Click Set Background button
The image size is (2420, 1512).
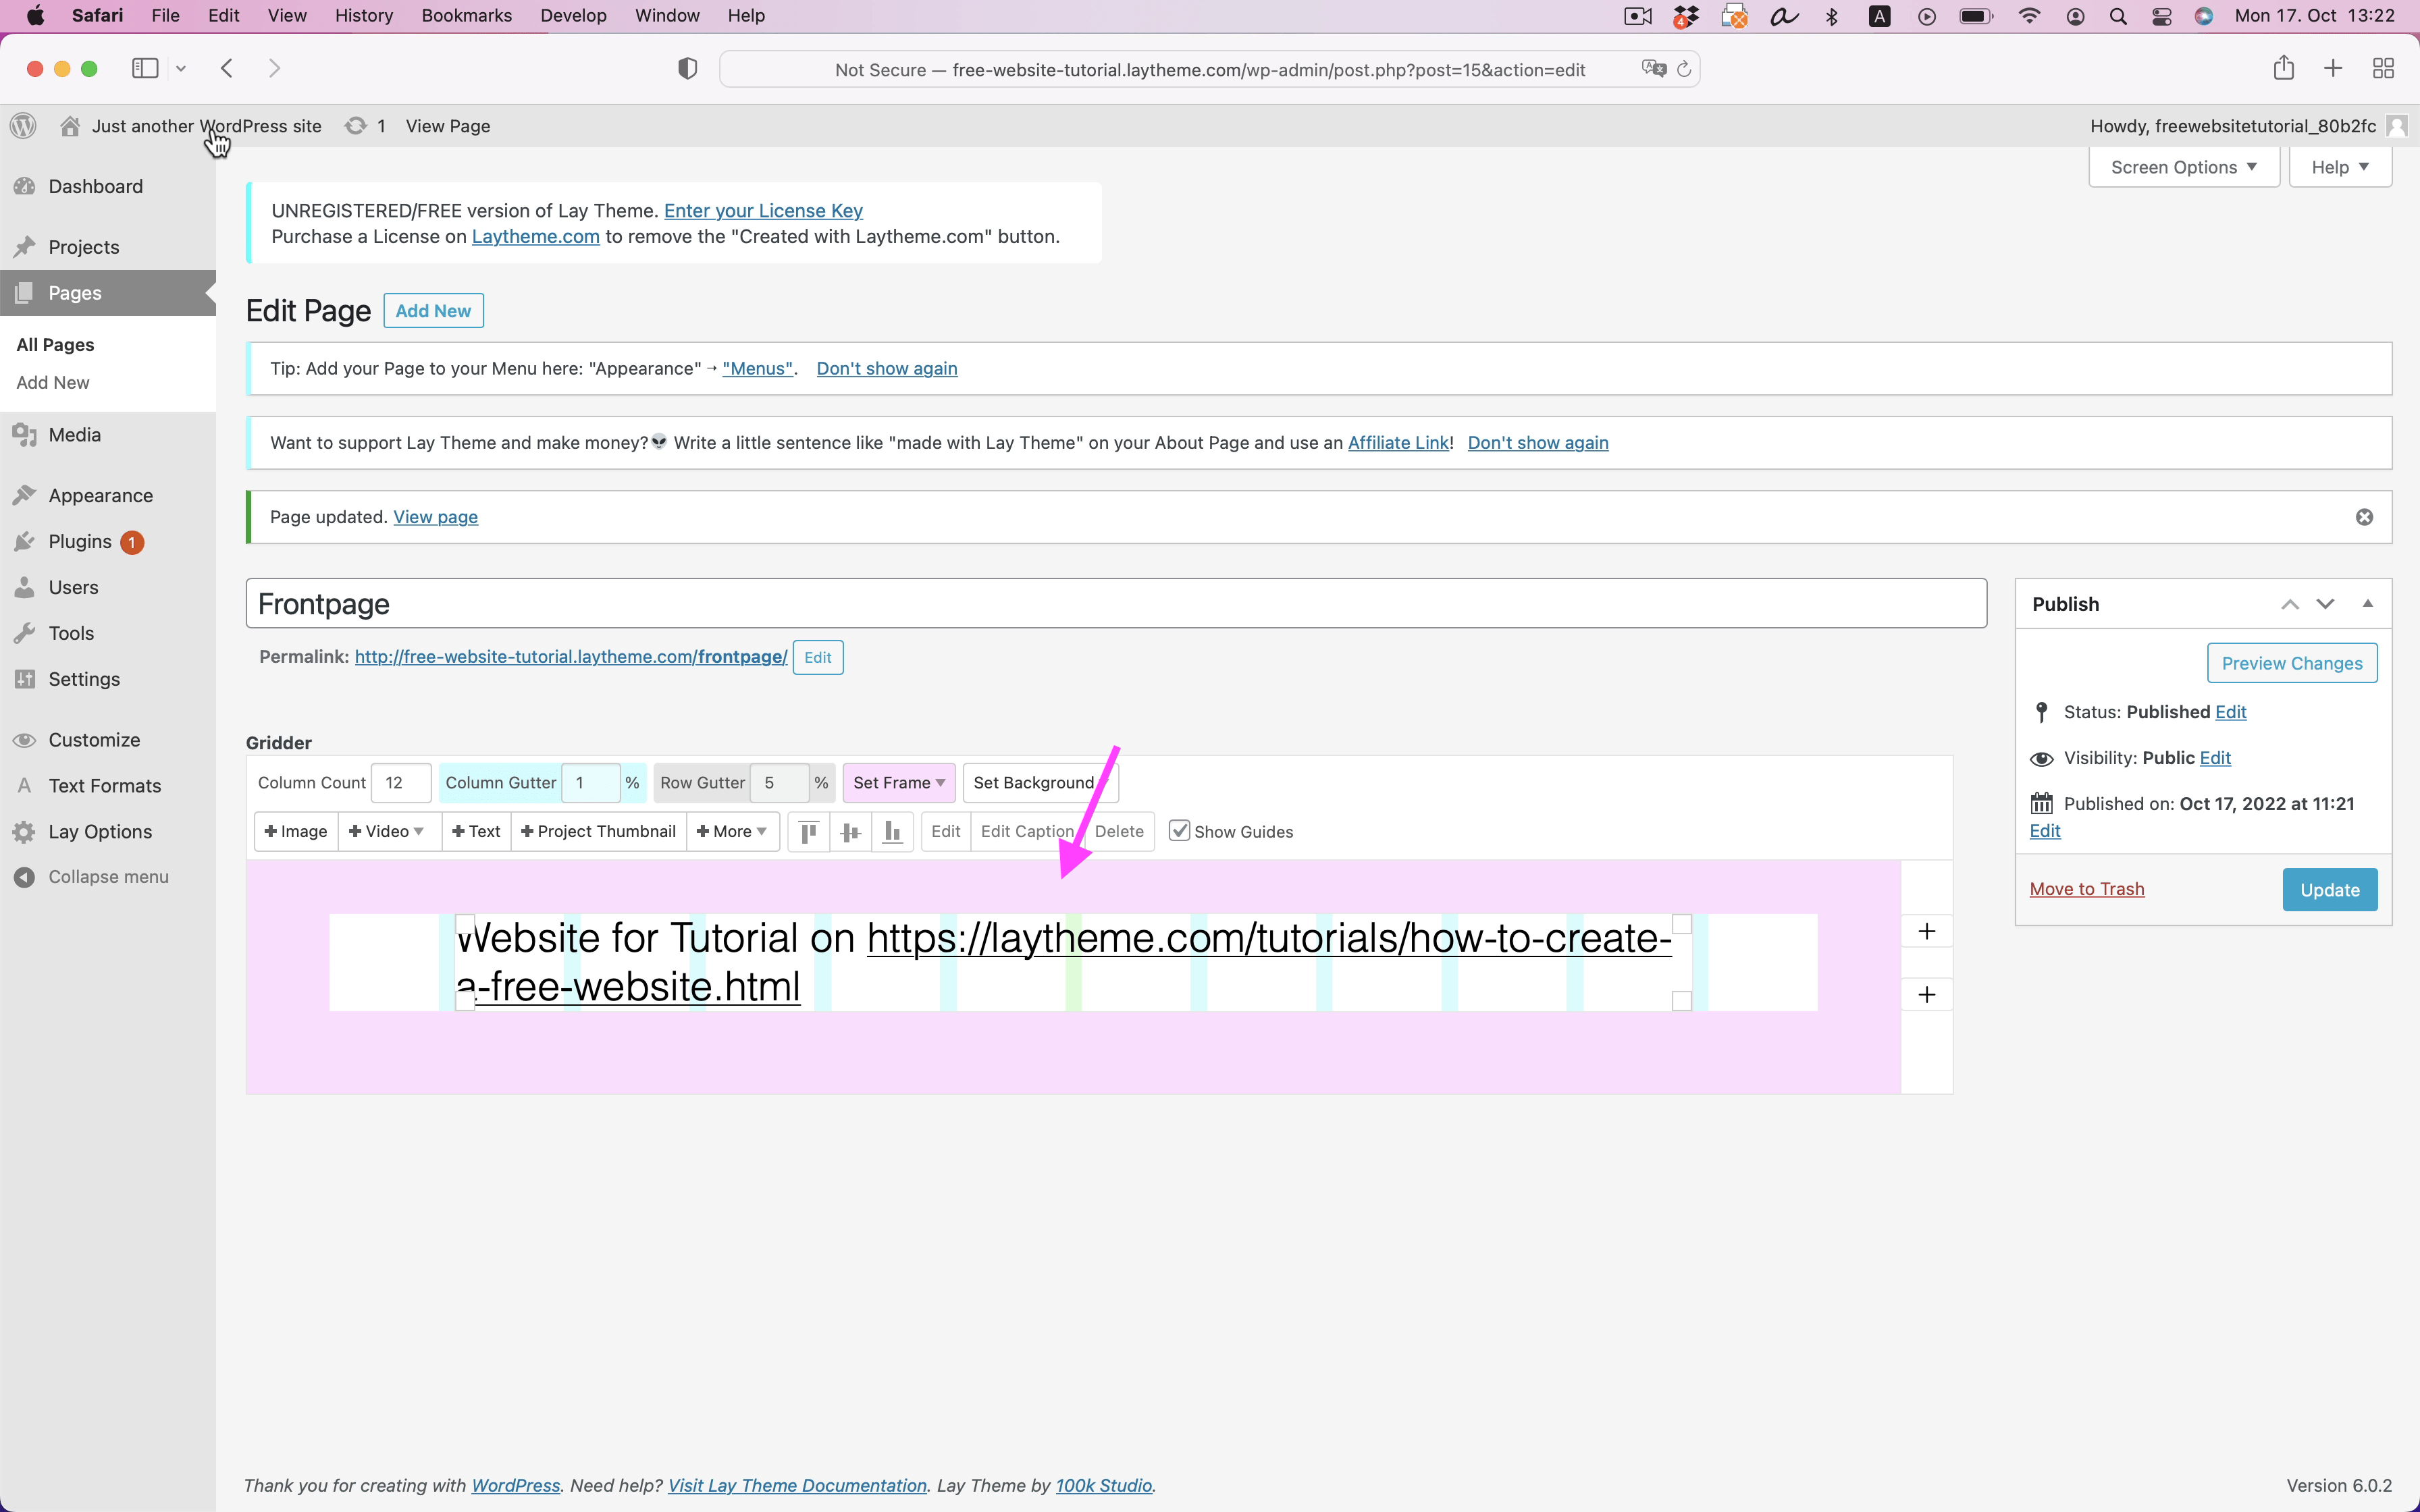point(1040,783)
